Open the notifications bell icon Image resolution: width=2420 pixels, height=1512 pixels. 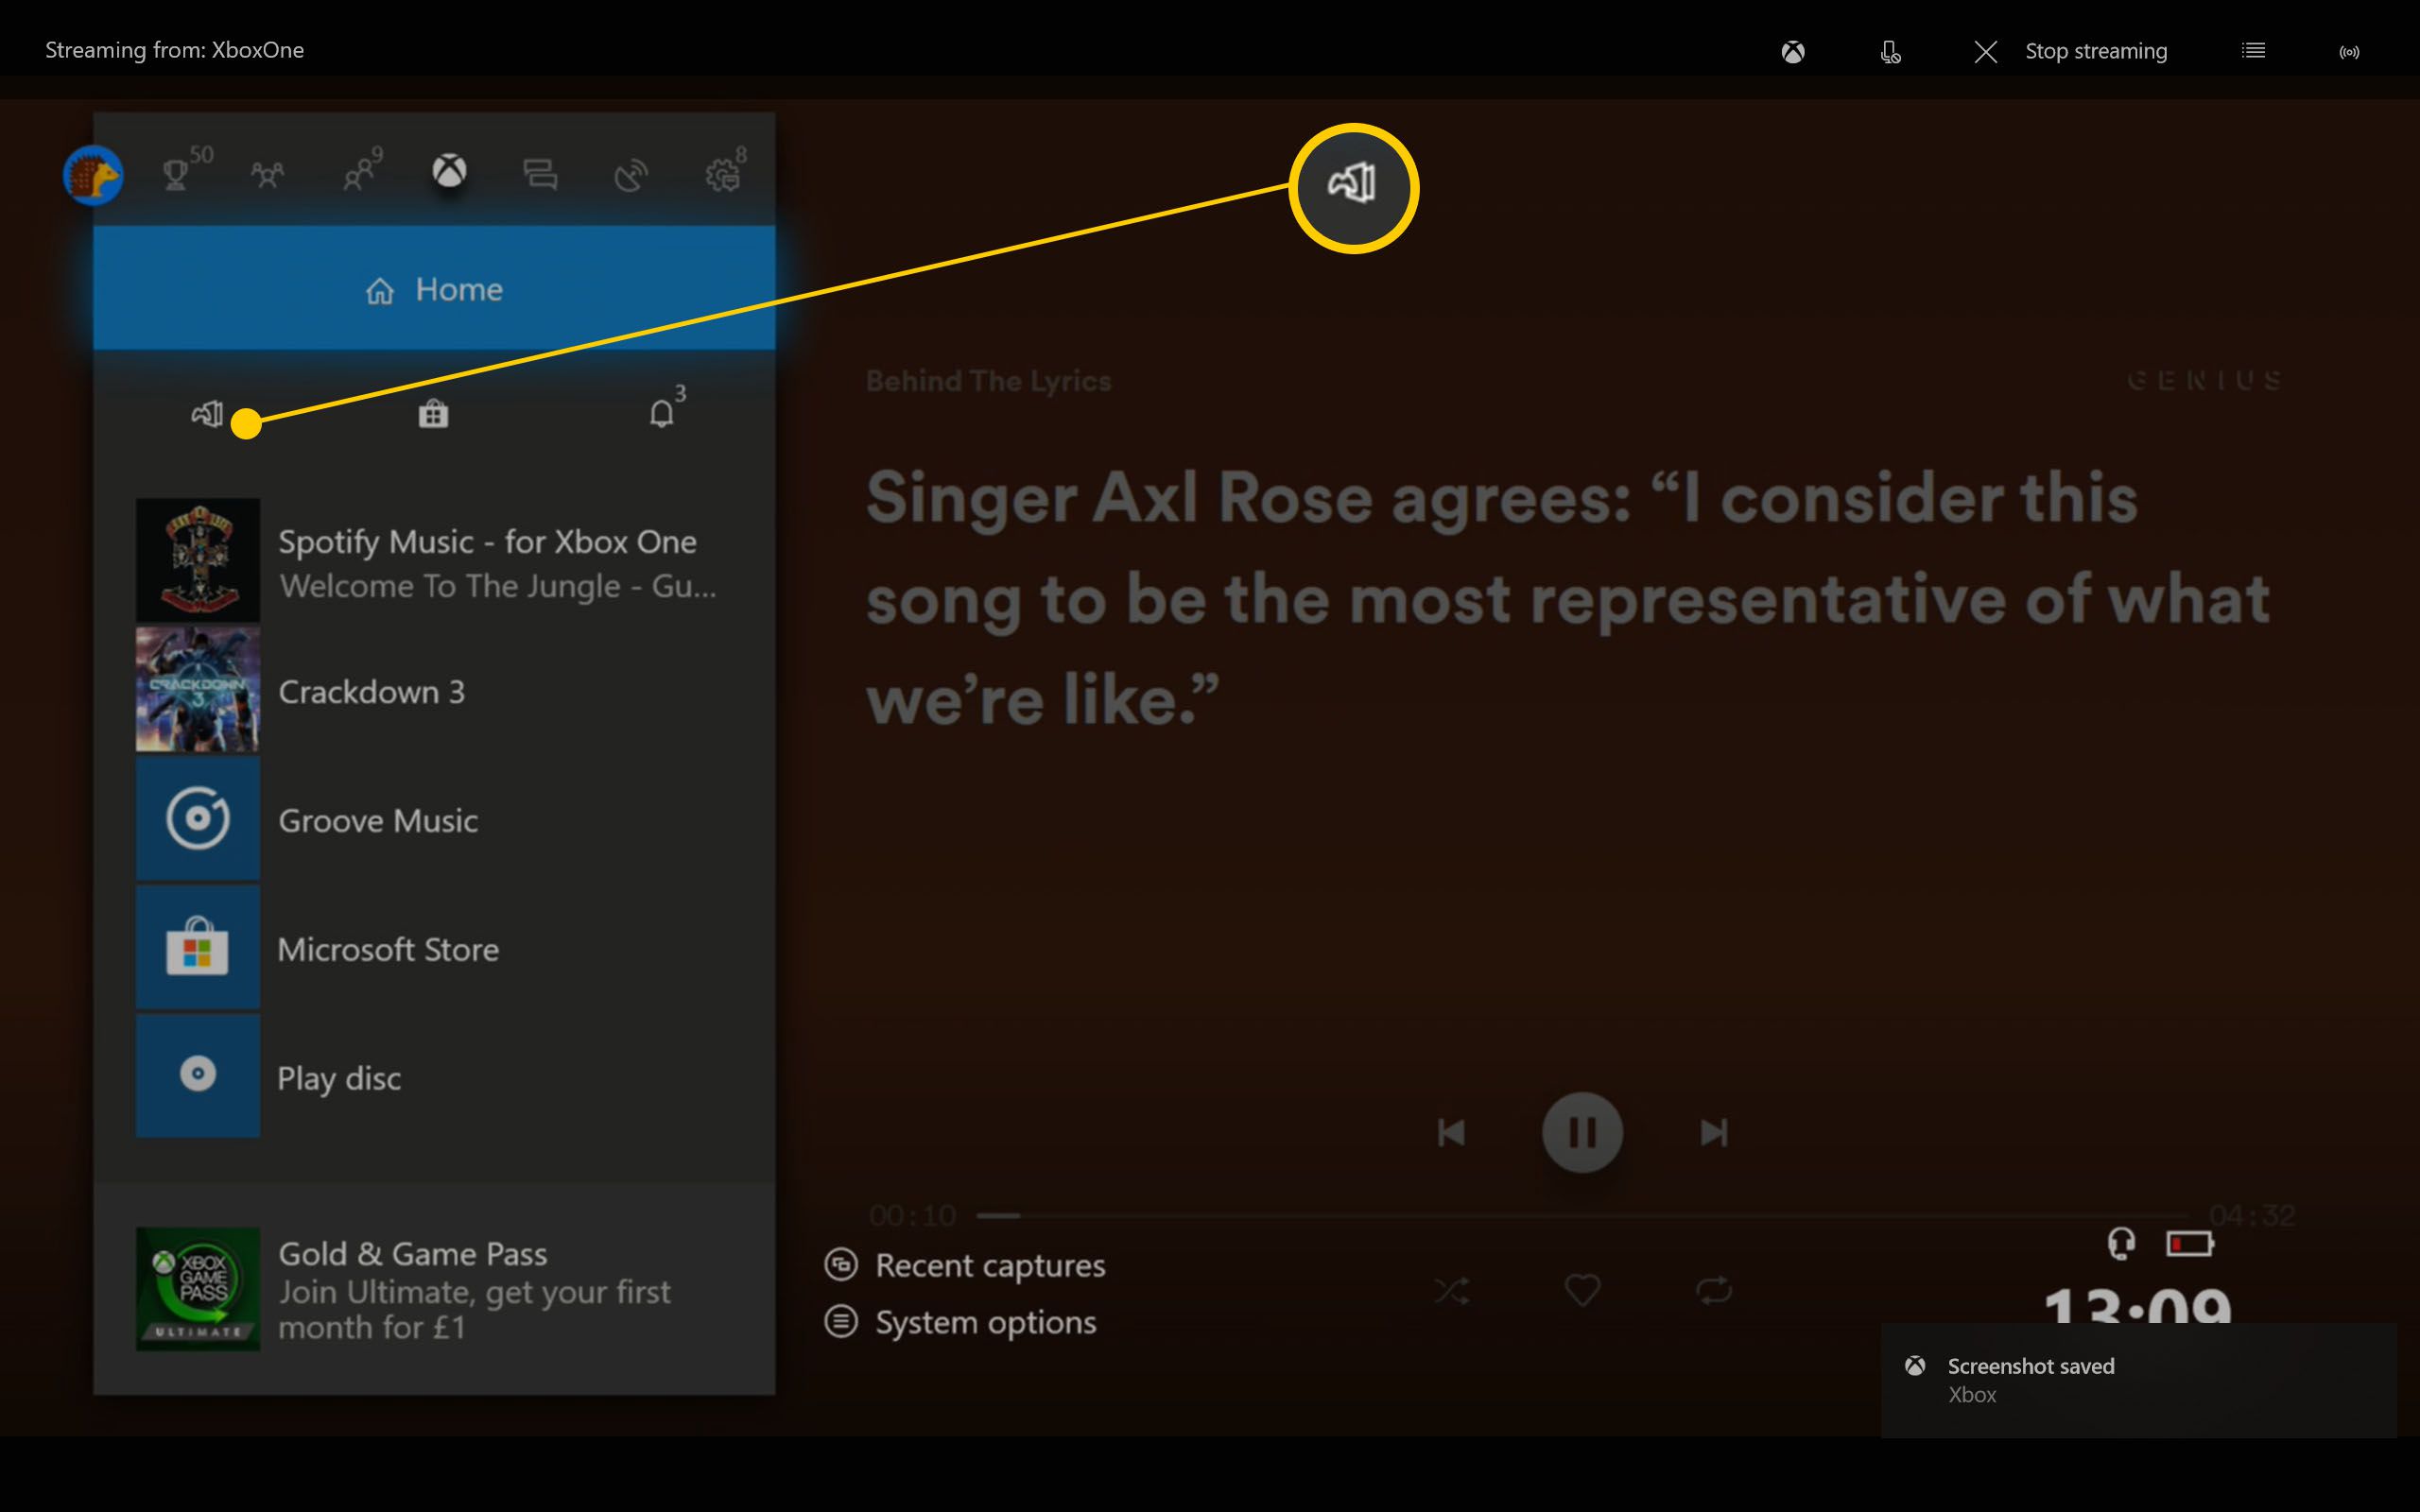(x=661, y=413)
